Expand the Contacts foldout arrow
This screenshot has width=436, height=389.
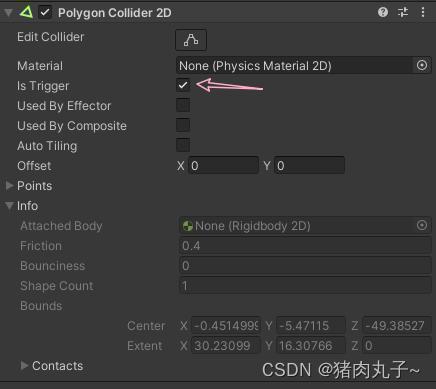(x=24, y=366)
